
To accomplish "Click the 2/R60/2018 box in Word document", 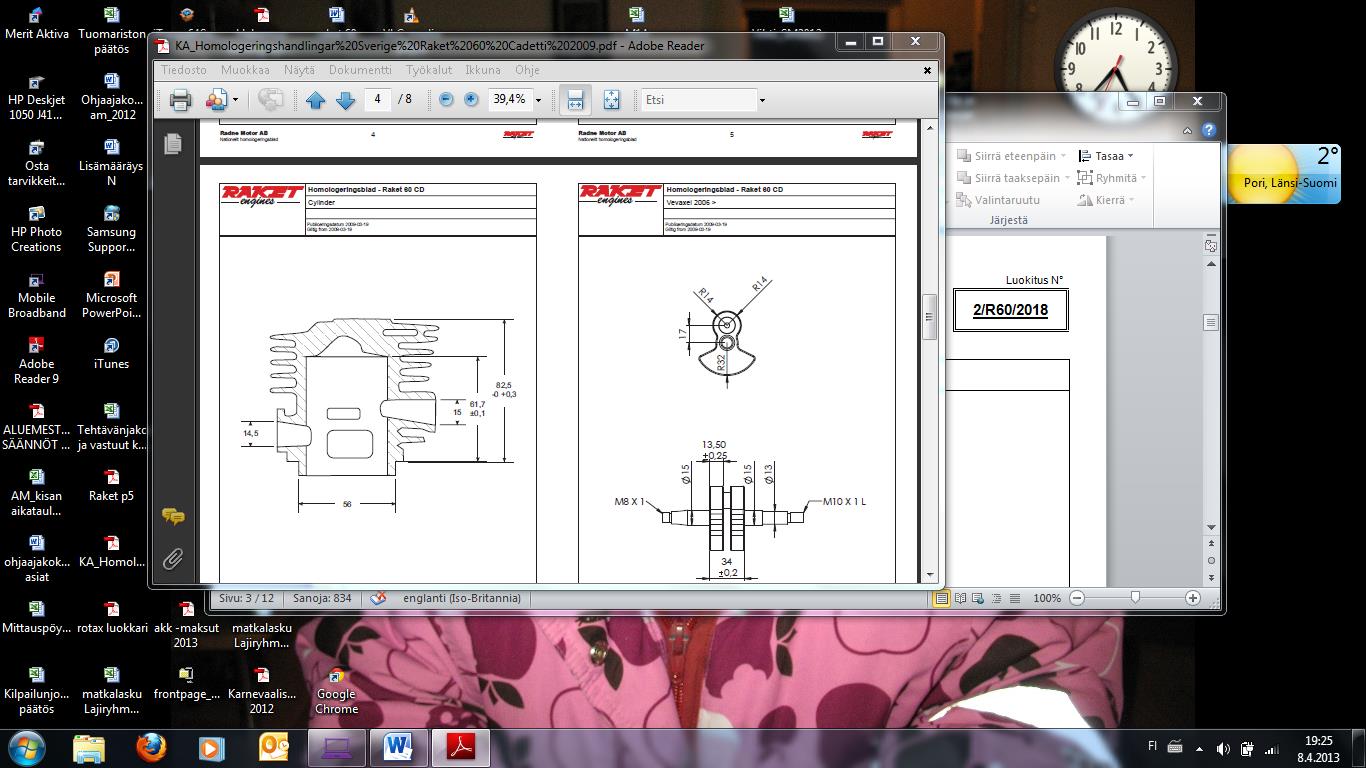I will (1010, 310).
